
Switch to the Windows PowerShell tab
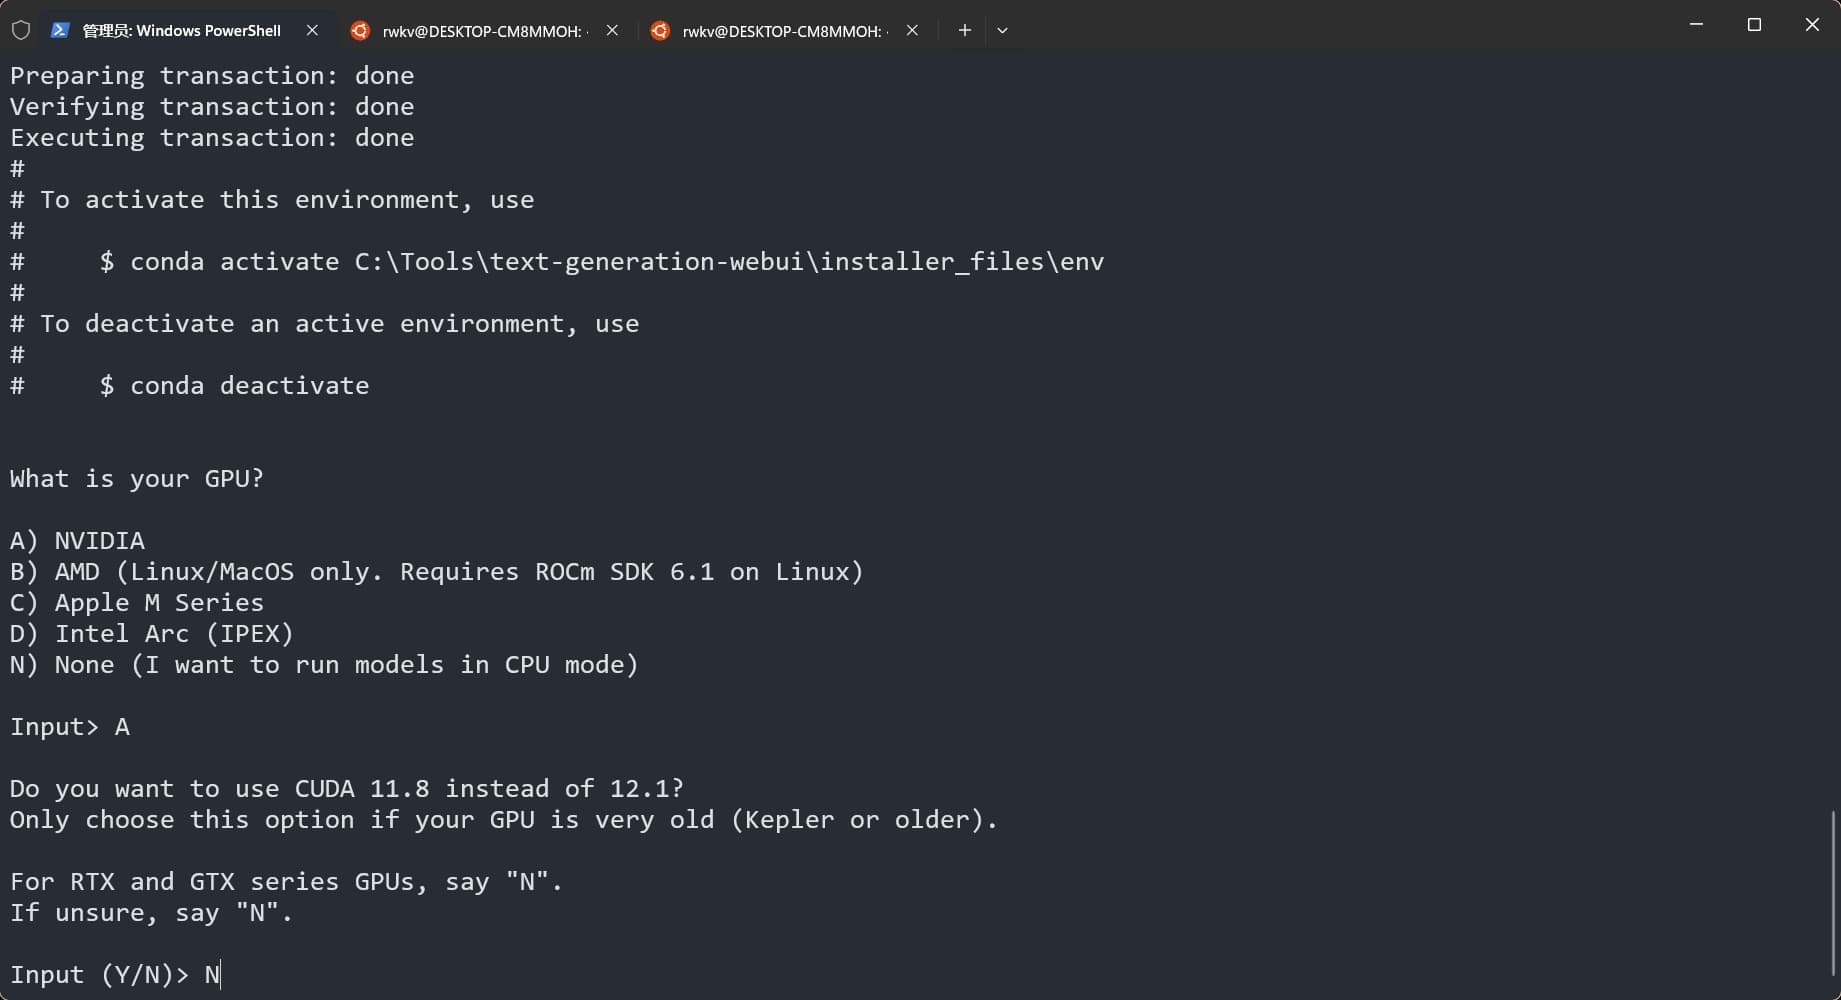[181, 31]
